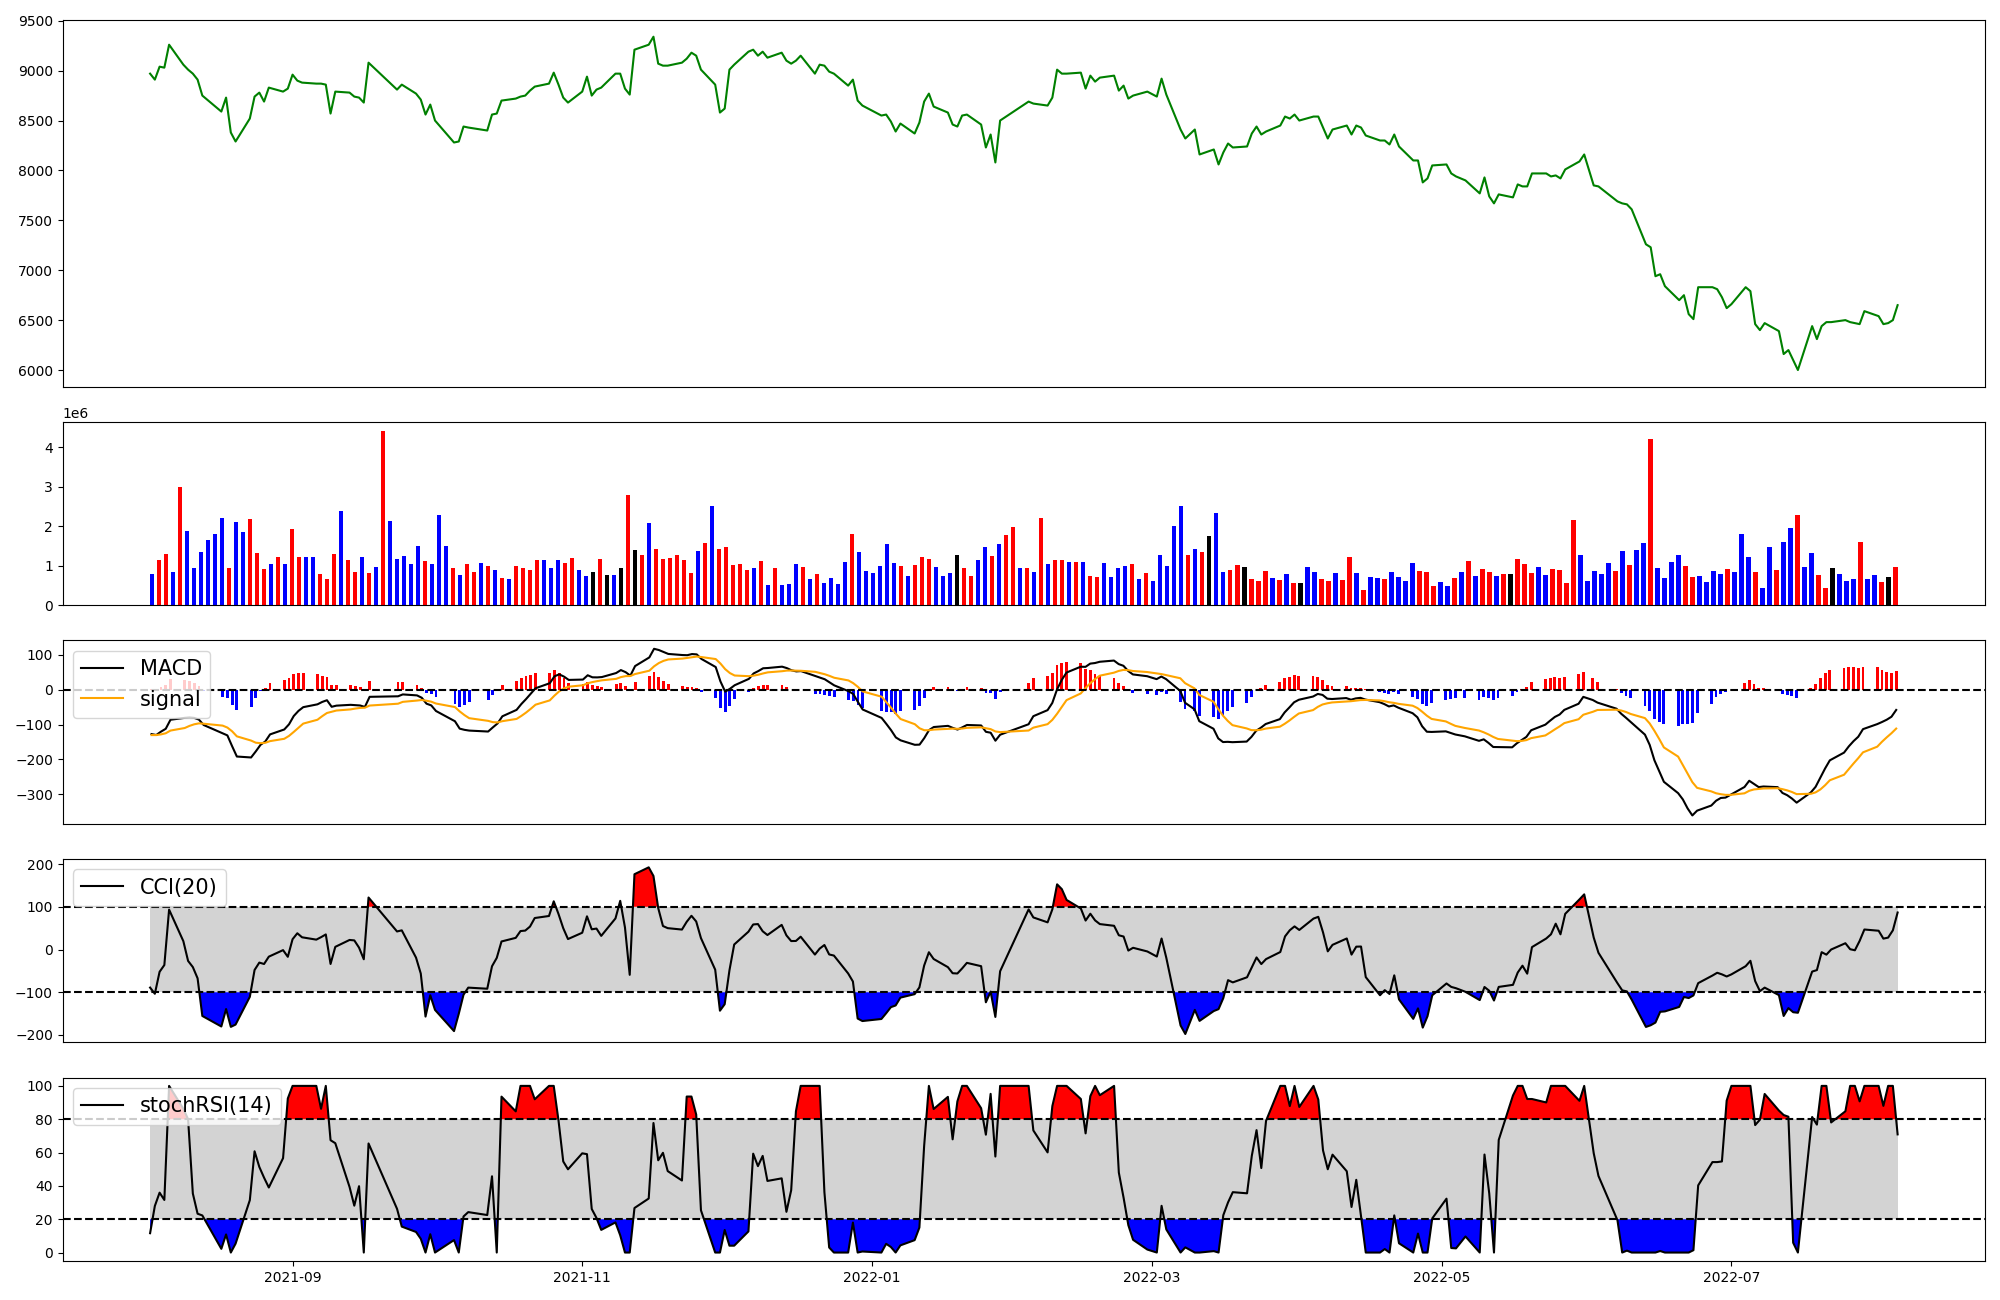Image resolution: width=2000 pixels, height=1300 pixels.
Task: Click the 2022-03 x-axis date label
Action: [x=1152, y=1277]
